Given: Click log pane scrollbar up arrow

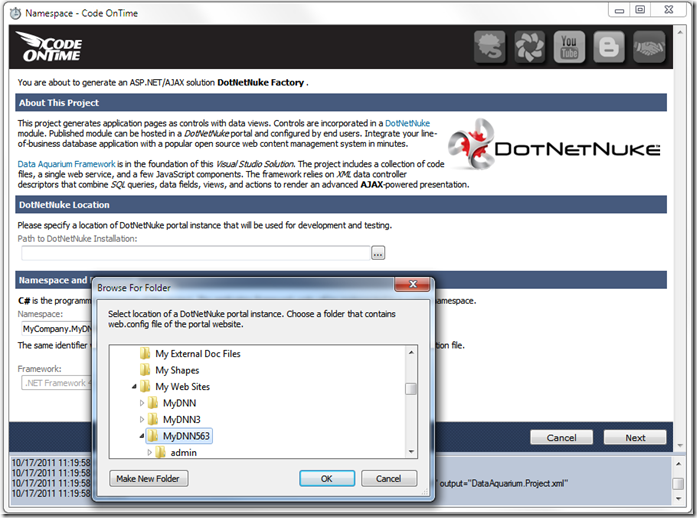Looking at the screenshot, I should pos(678,464).
